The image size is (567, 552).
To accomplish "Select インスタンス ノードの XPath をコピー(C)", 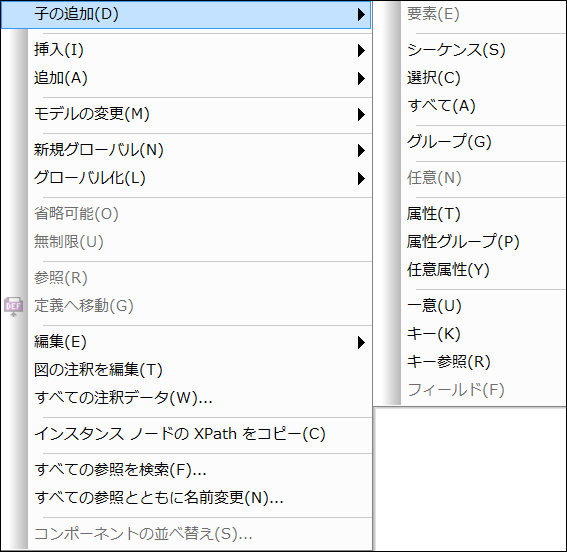I will (186, 434).
